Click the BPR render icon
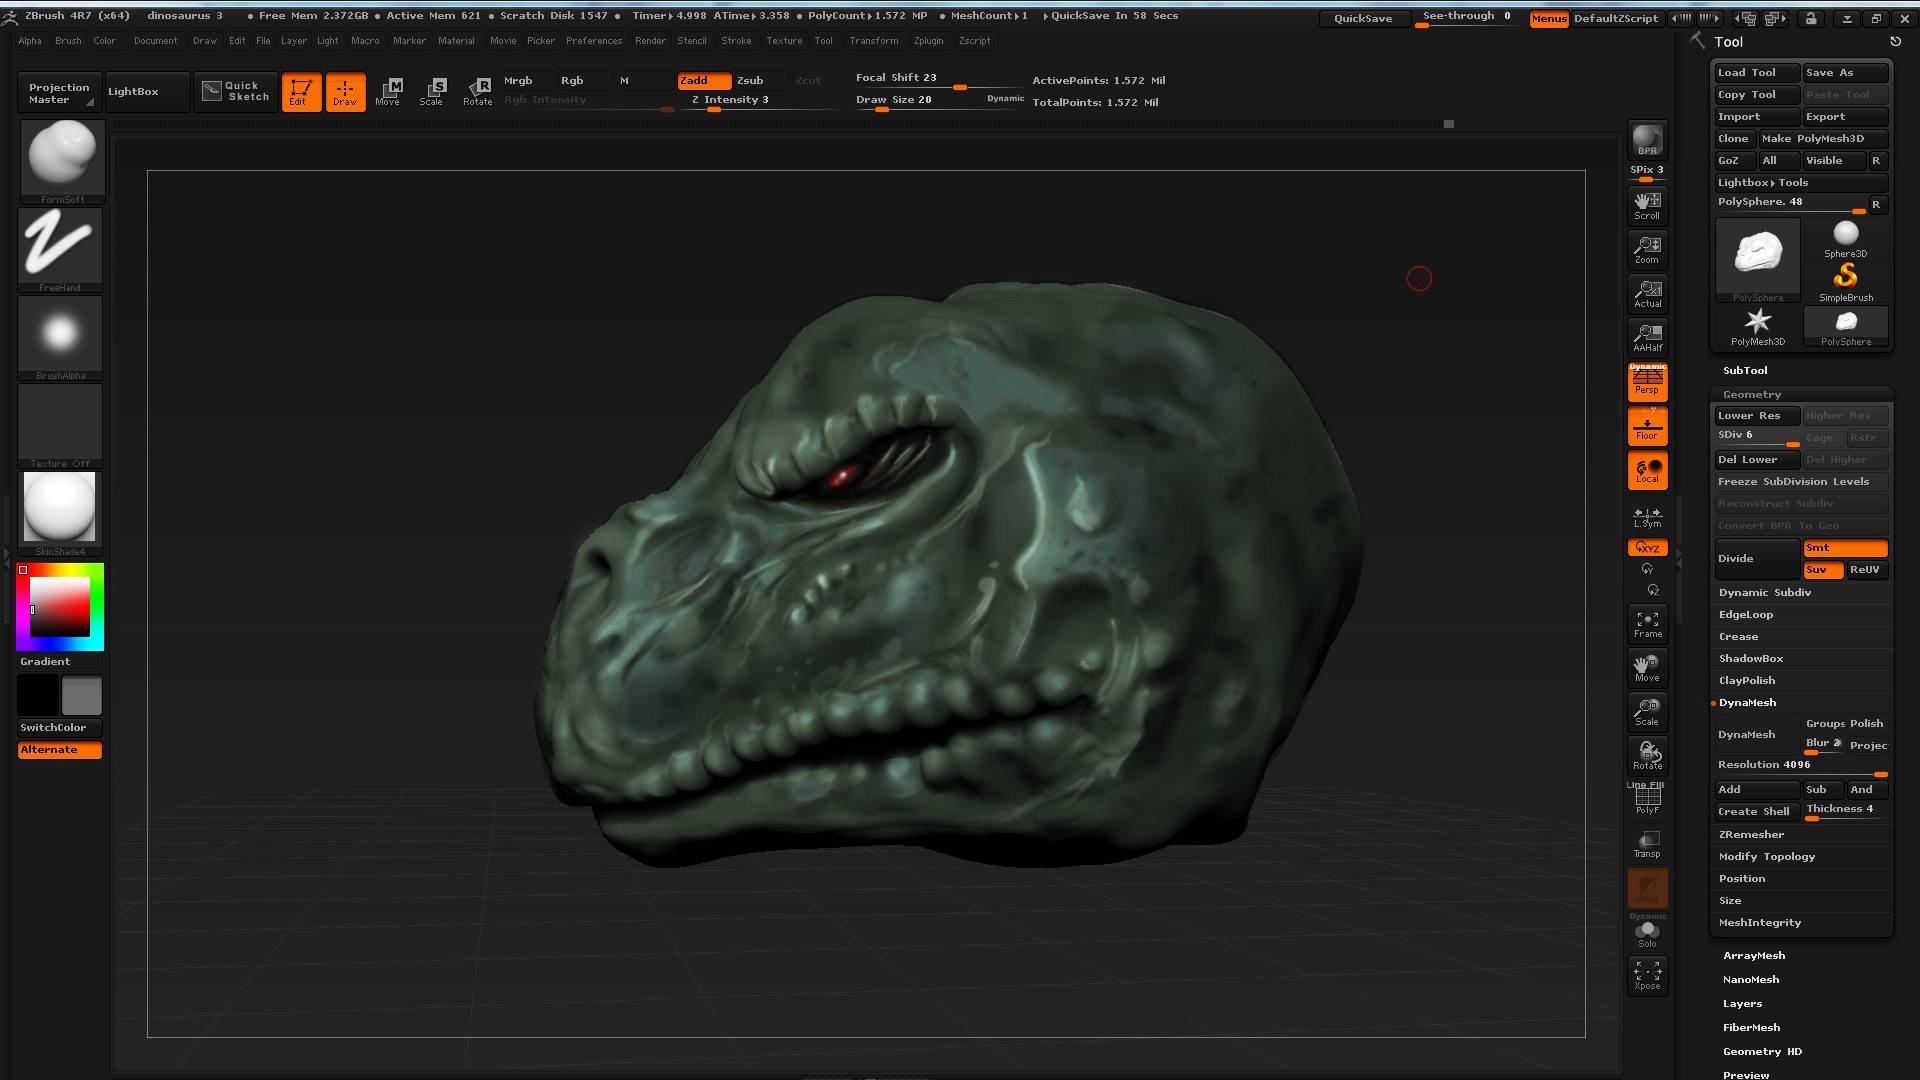 (1647, 140)
